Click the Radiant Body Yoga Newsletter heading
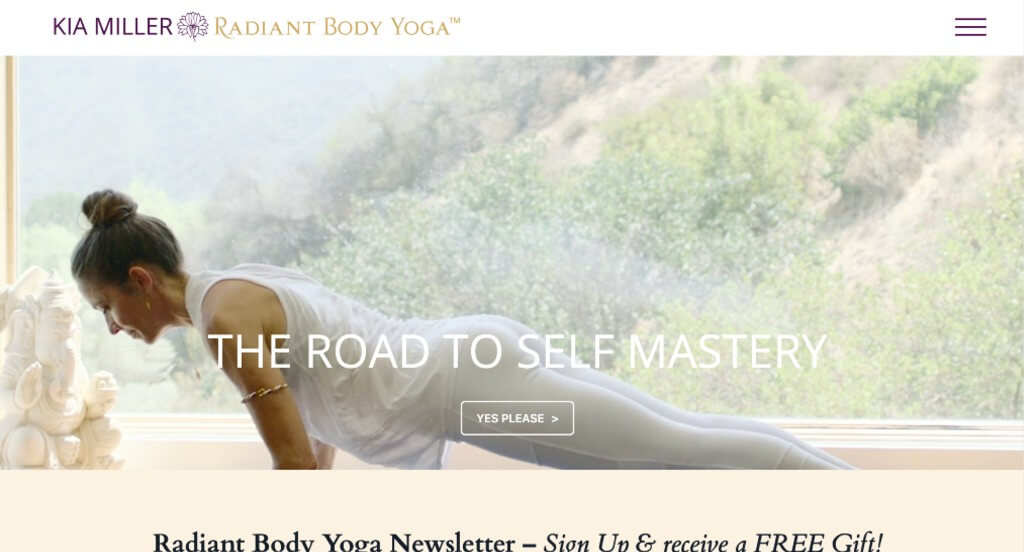The height and width of the screenshot is (552, 1024). tap(334, 542)
